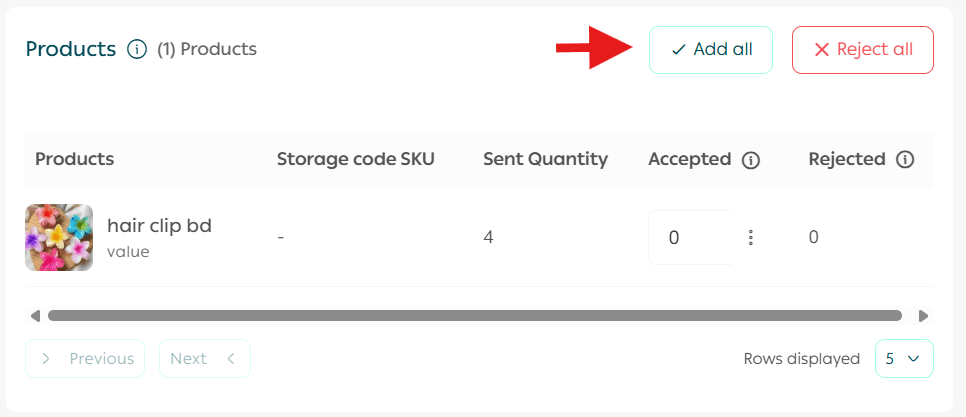This screenshot has width=966, height=417.
Task: Click the Products column header in table
Action: (75, 159)
